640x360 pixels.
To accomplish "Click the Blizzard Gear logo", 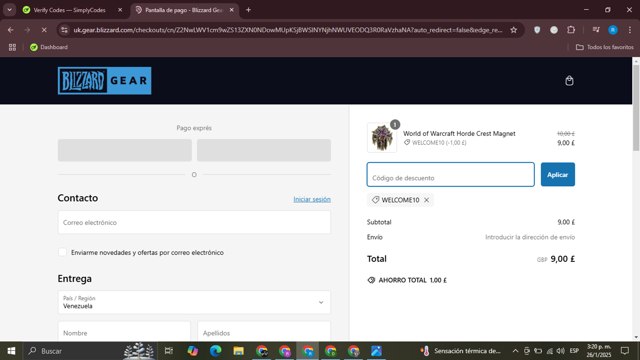I will point(104,81).
